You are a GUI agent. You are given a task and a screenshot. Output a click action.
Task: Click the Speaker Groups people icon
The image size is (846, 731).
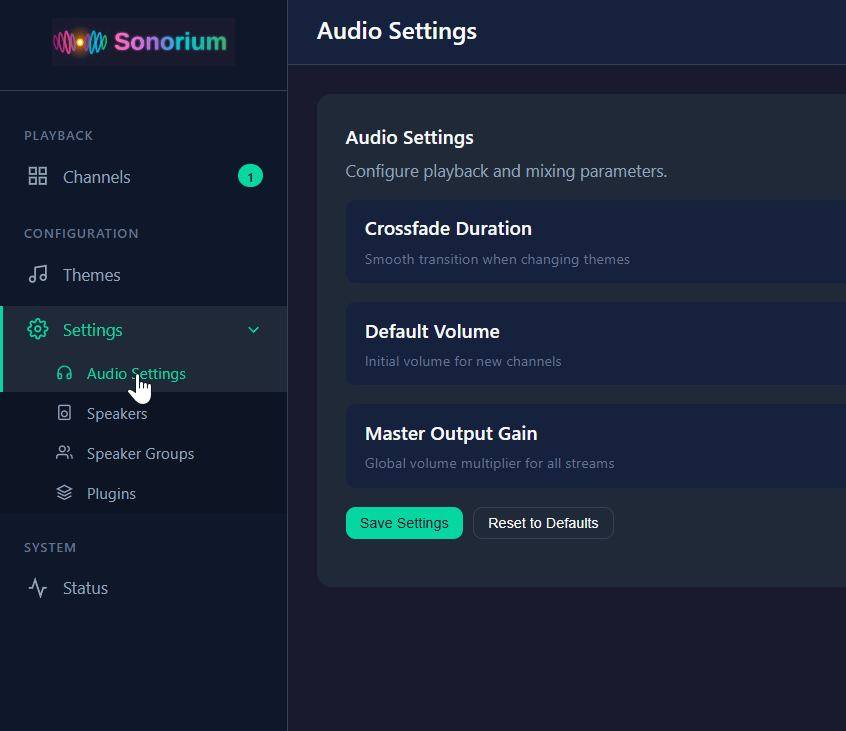pyautogui.click(x=65, y=453)
